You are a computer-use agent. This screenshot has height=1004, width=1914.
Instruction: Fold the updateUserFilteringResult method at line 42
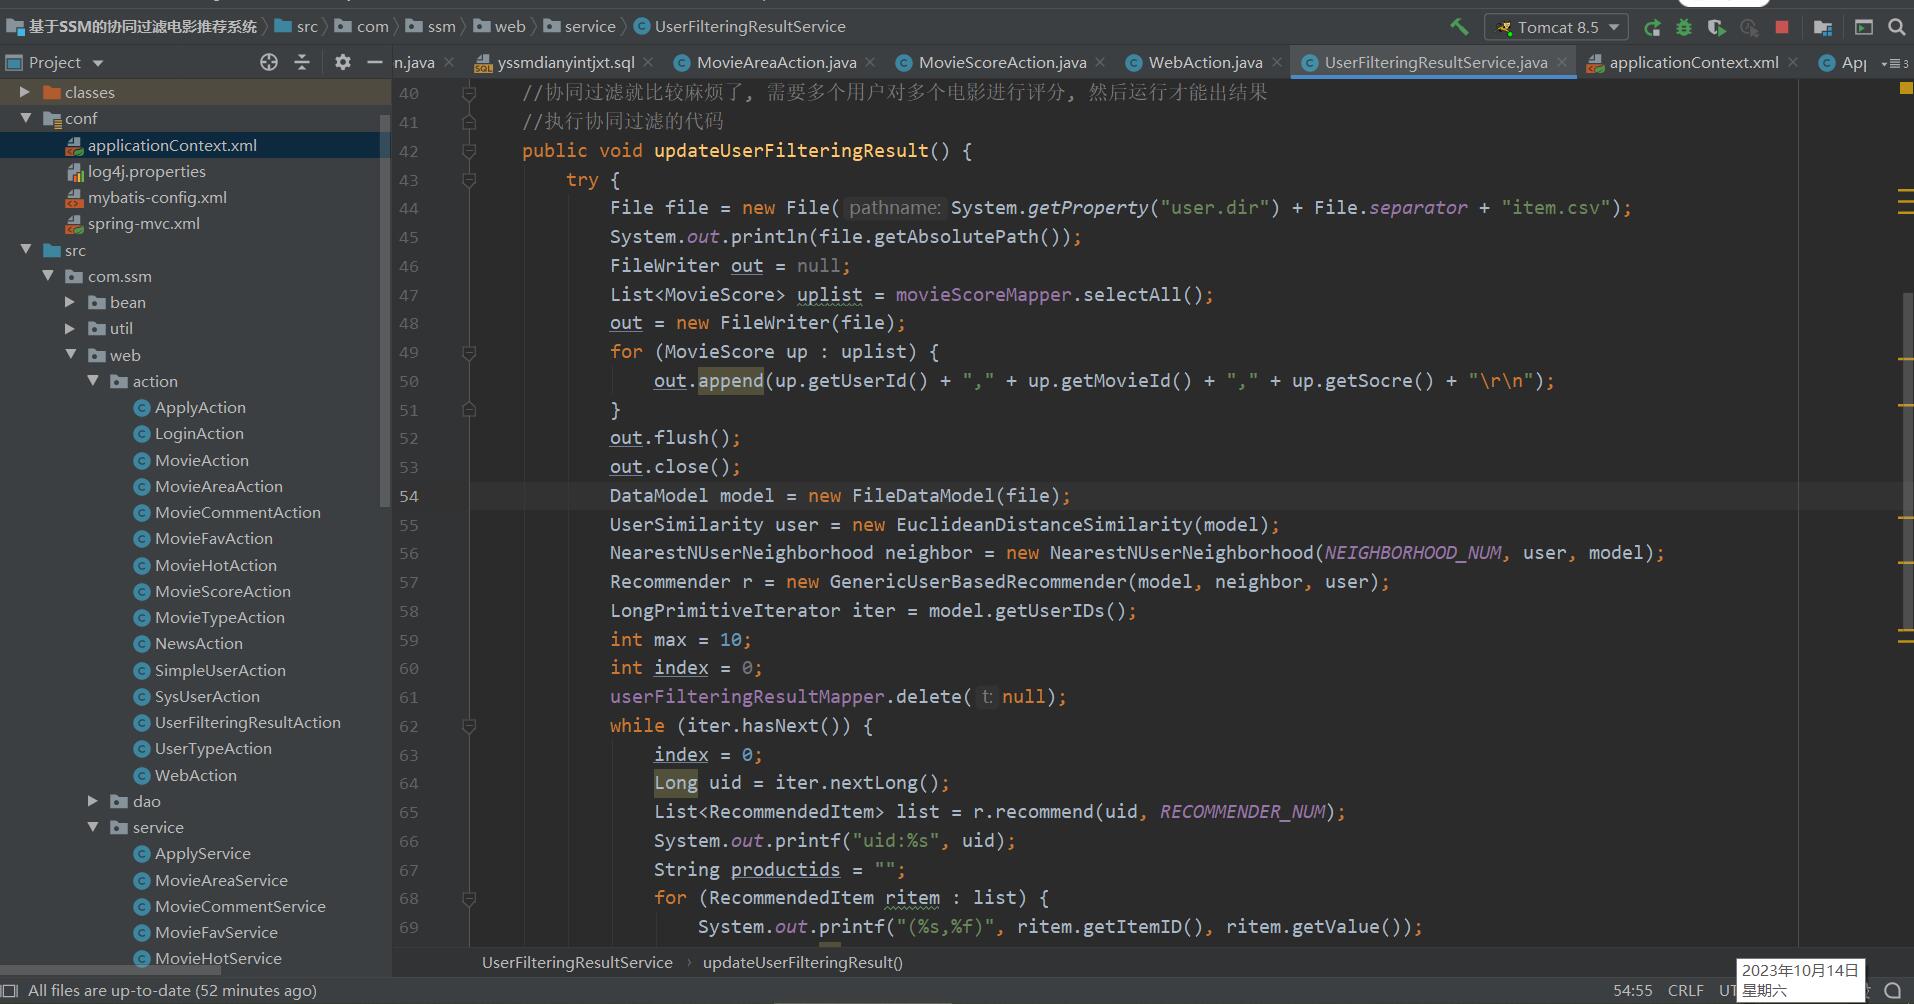[469, 151]
